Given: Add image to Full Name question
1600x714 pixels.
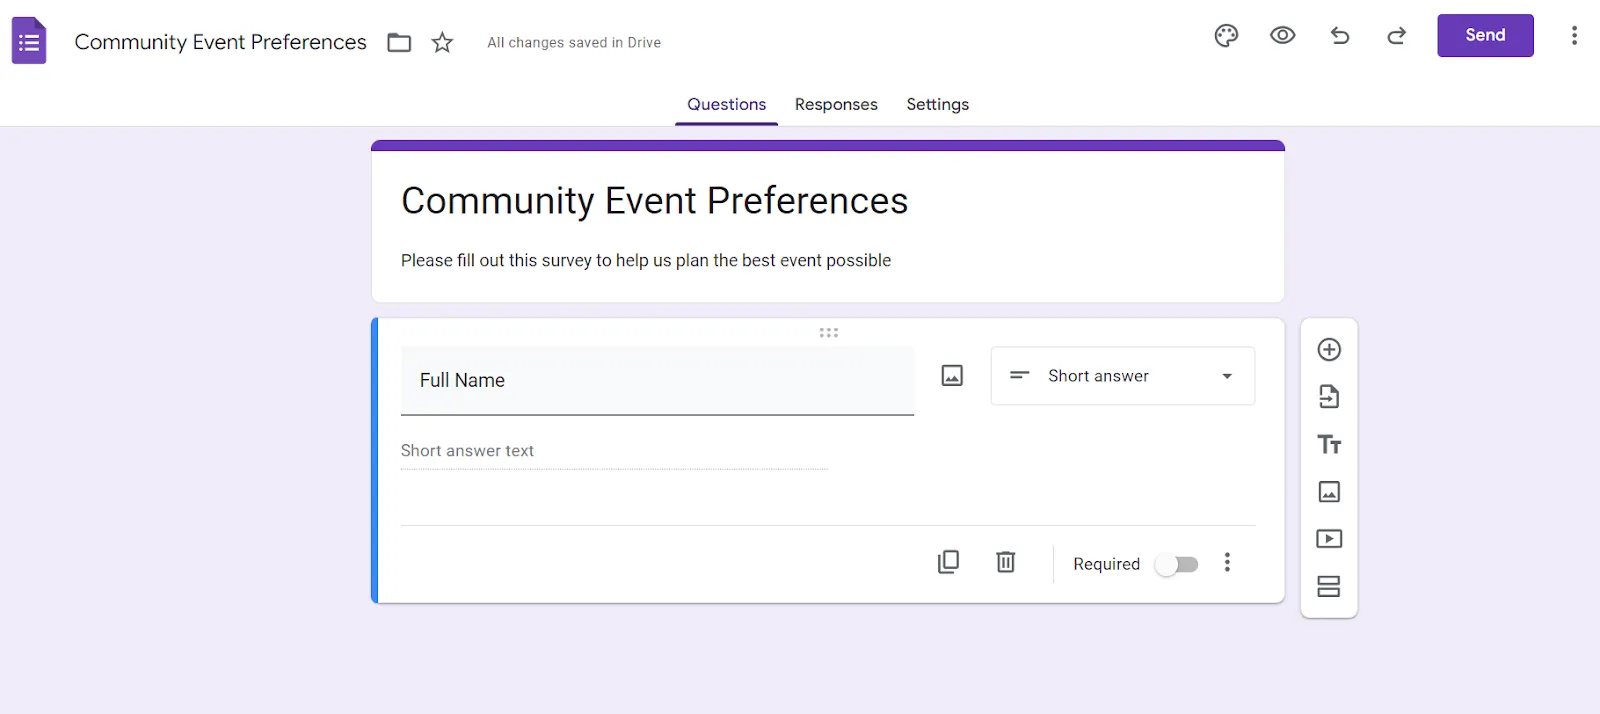Looking at the screenshot, I should [952, 376].
